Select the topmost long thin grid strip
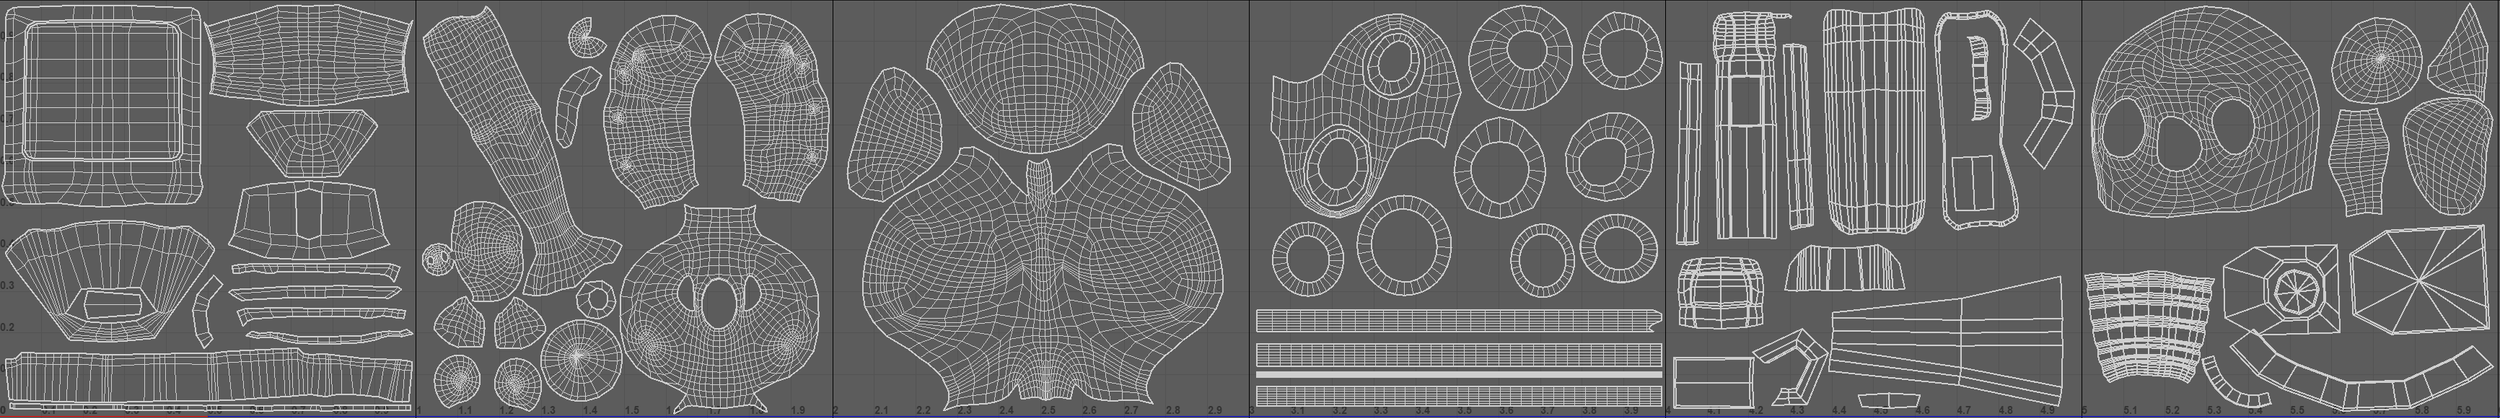 1457,320
